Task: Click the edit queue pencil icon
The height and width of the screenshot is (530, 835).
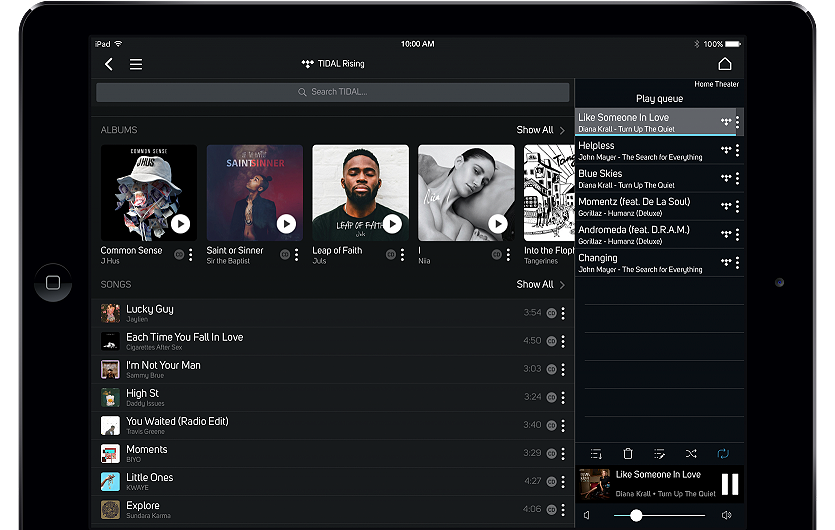Action: click(x=659, y=454)
